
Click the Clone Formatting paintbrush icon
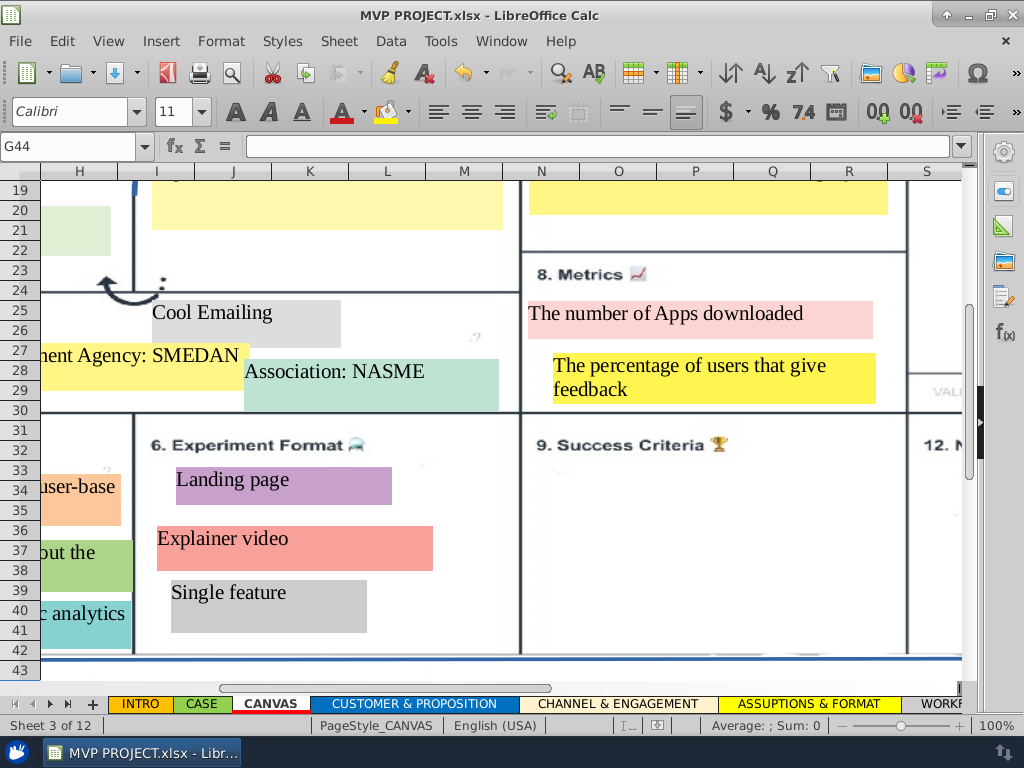point(390,73)
